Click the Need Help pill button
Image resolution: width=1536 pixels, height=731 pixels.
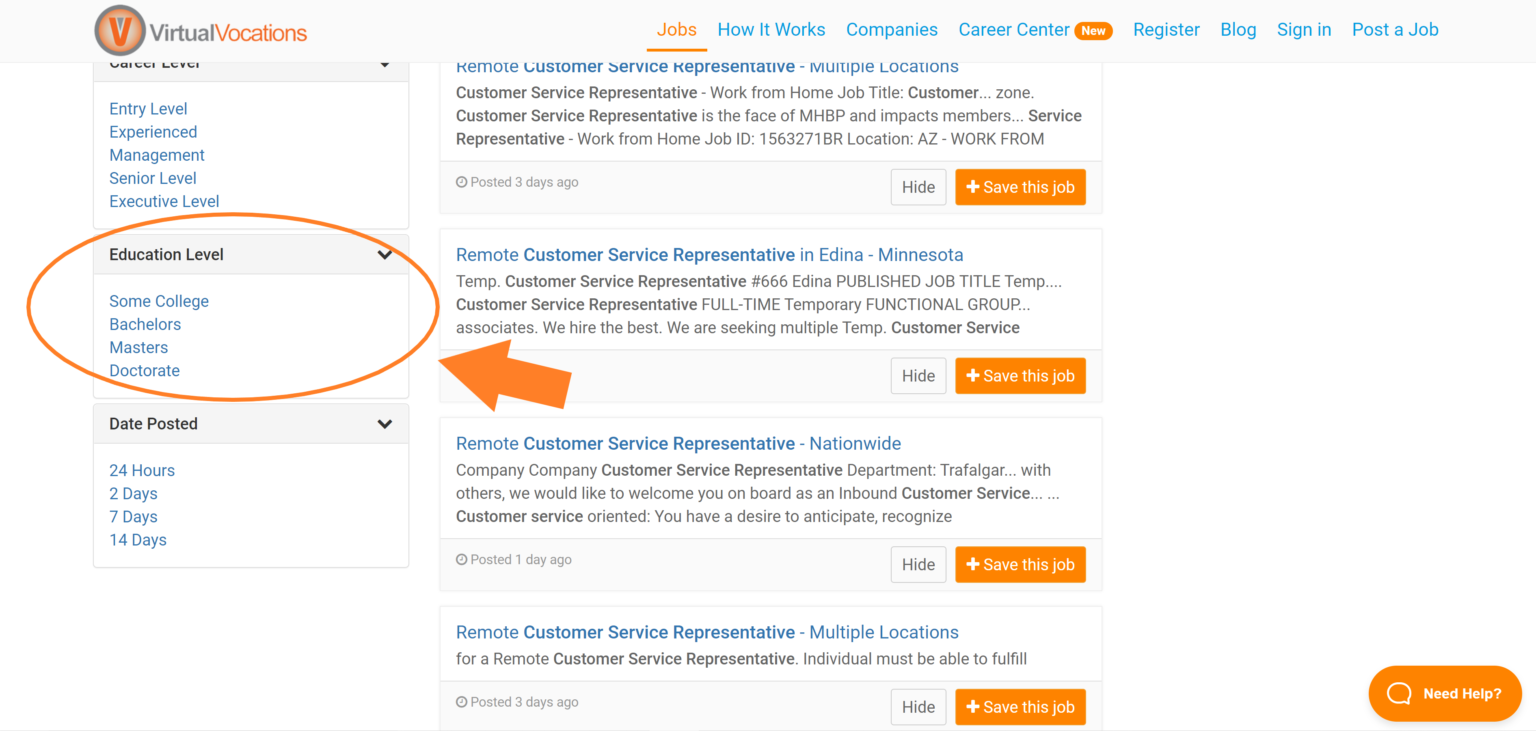[1444, 693]
